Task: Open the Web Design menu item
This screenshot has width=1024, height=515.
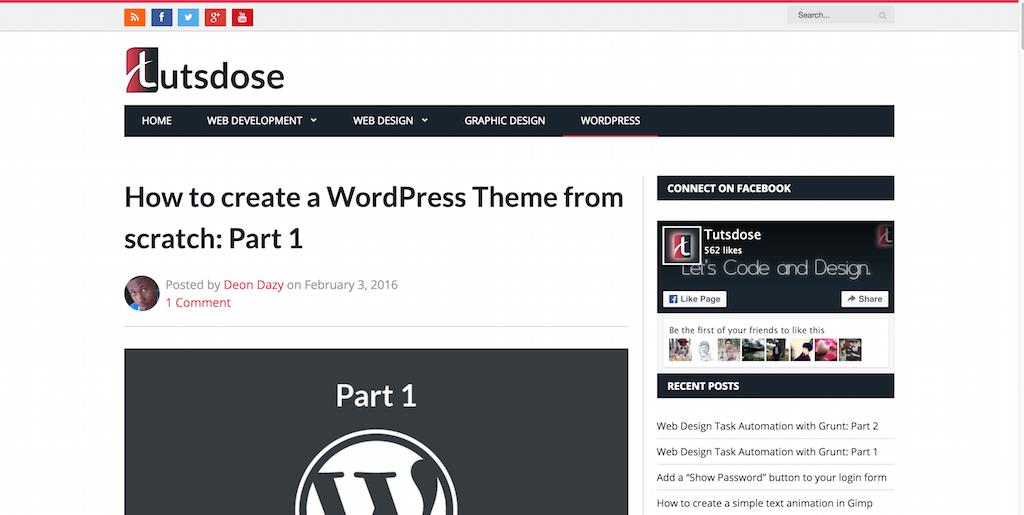Action: pyautogui.click(x=383, y=121)
